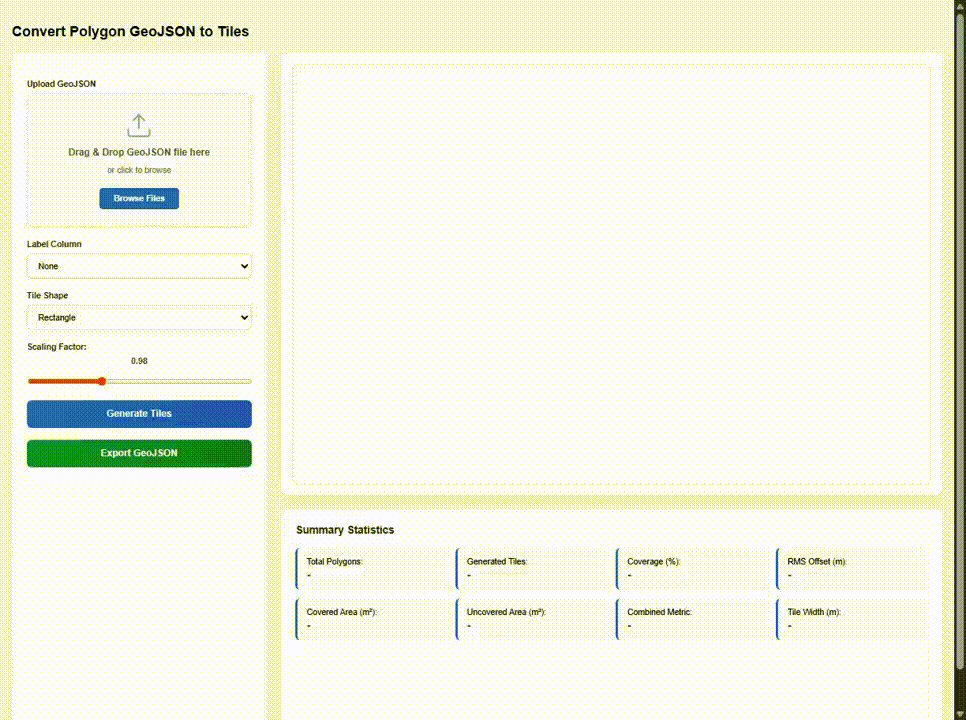Click the Scaling Factor slider handle
Screen dimensions: 966x720
coord(101,381)
